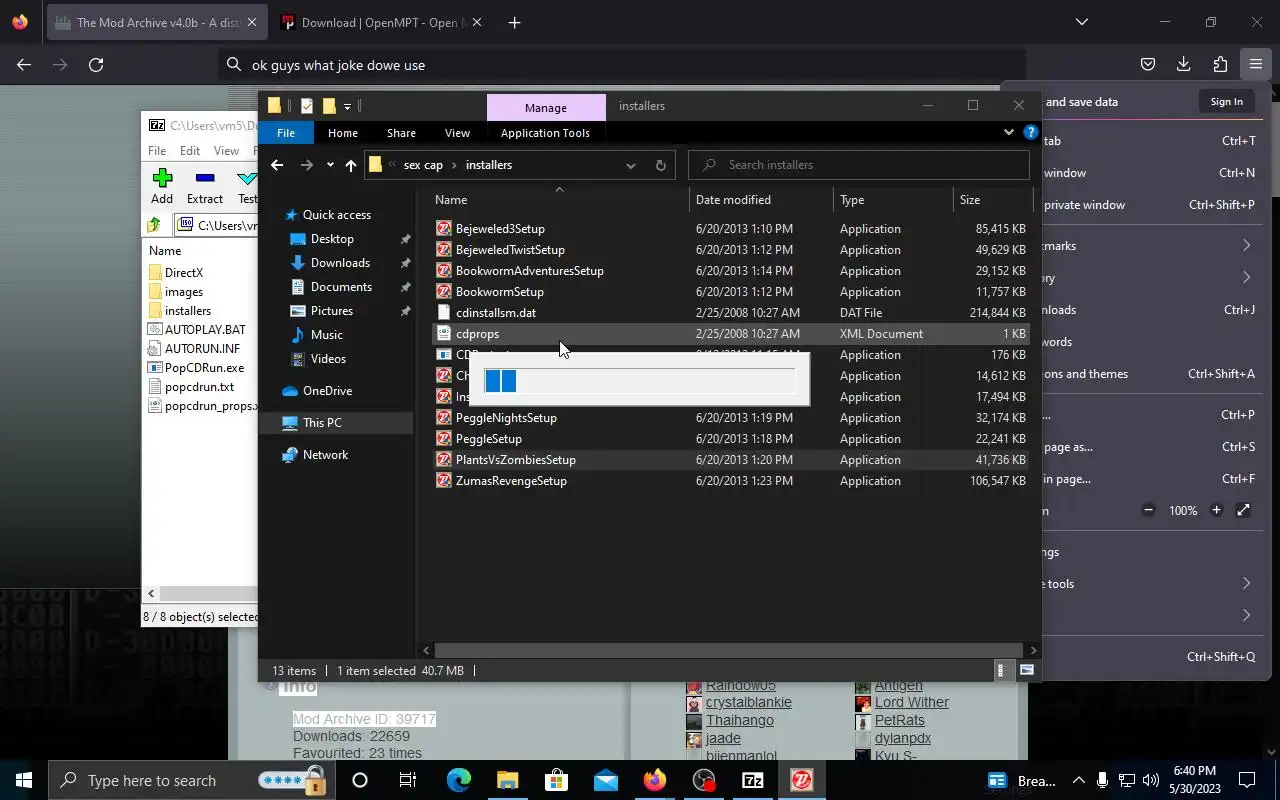Open Microsoft Edge from taskbar
Image resolution: width=1280 pixels, height=800 pixels.
click(x=458, y=780)
